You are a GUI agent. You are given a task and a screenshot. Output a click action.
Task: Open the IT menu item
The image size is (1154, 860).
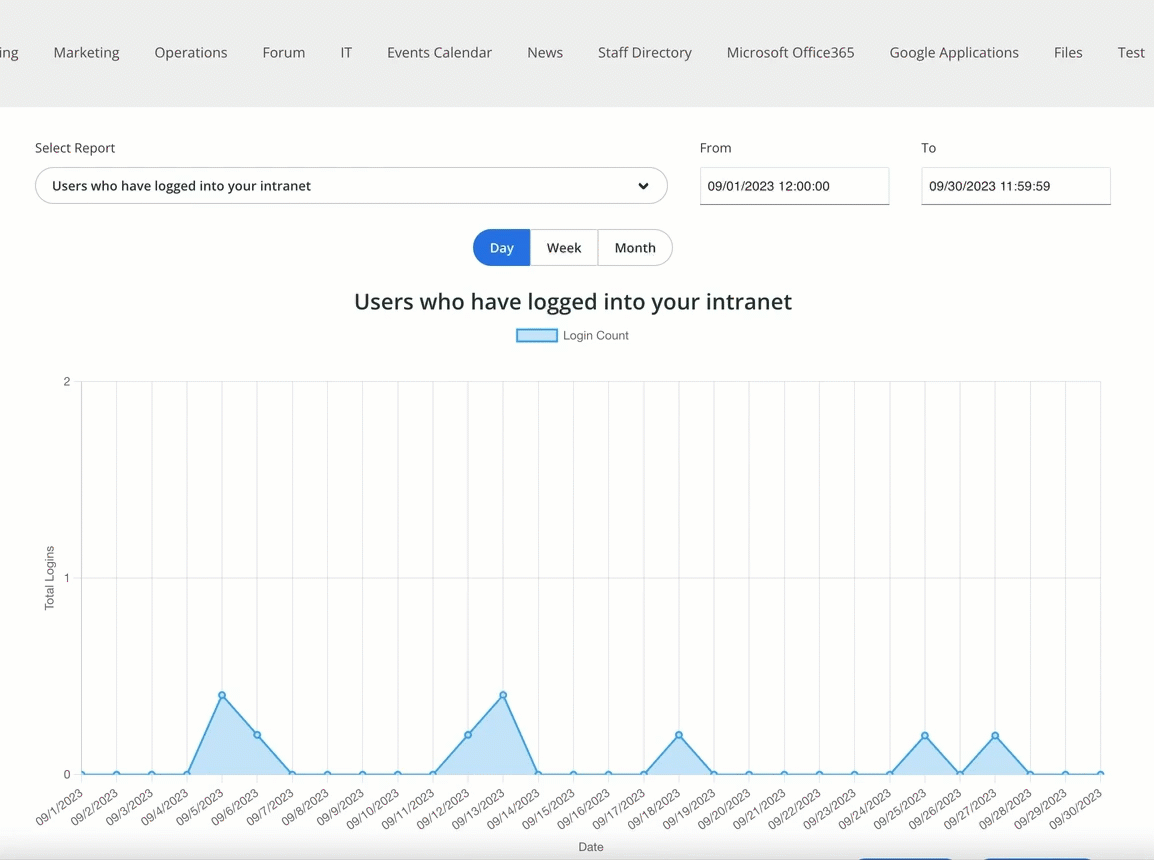[346, 52]
